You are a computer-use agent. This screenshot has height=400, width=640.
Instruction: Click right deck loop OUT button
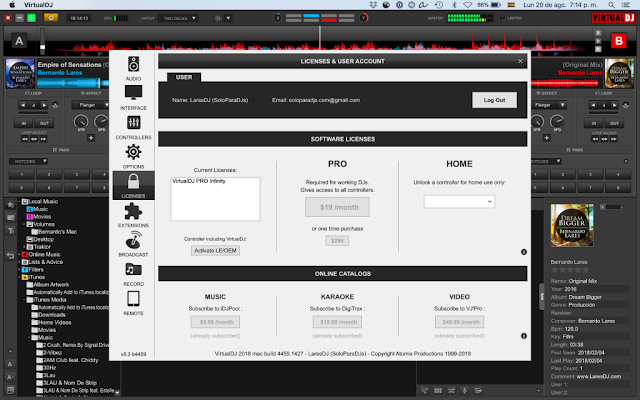click(614, 123)
